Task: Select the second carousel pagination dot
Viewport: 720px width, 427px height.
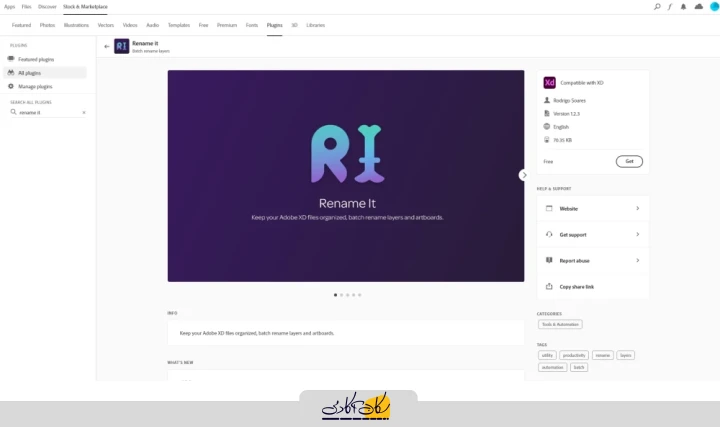Action: tap(341, 295)
